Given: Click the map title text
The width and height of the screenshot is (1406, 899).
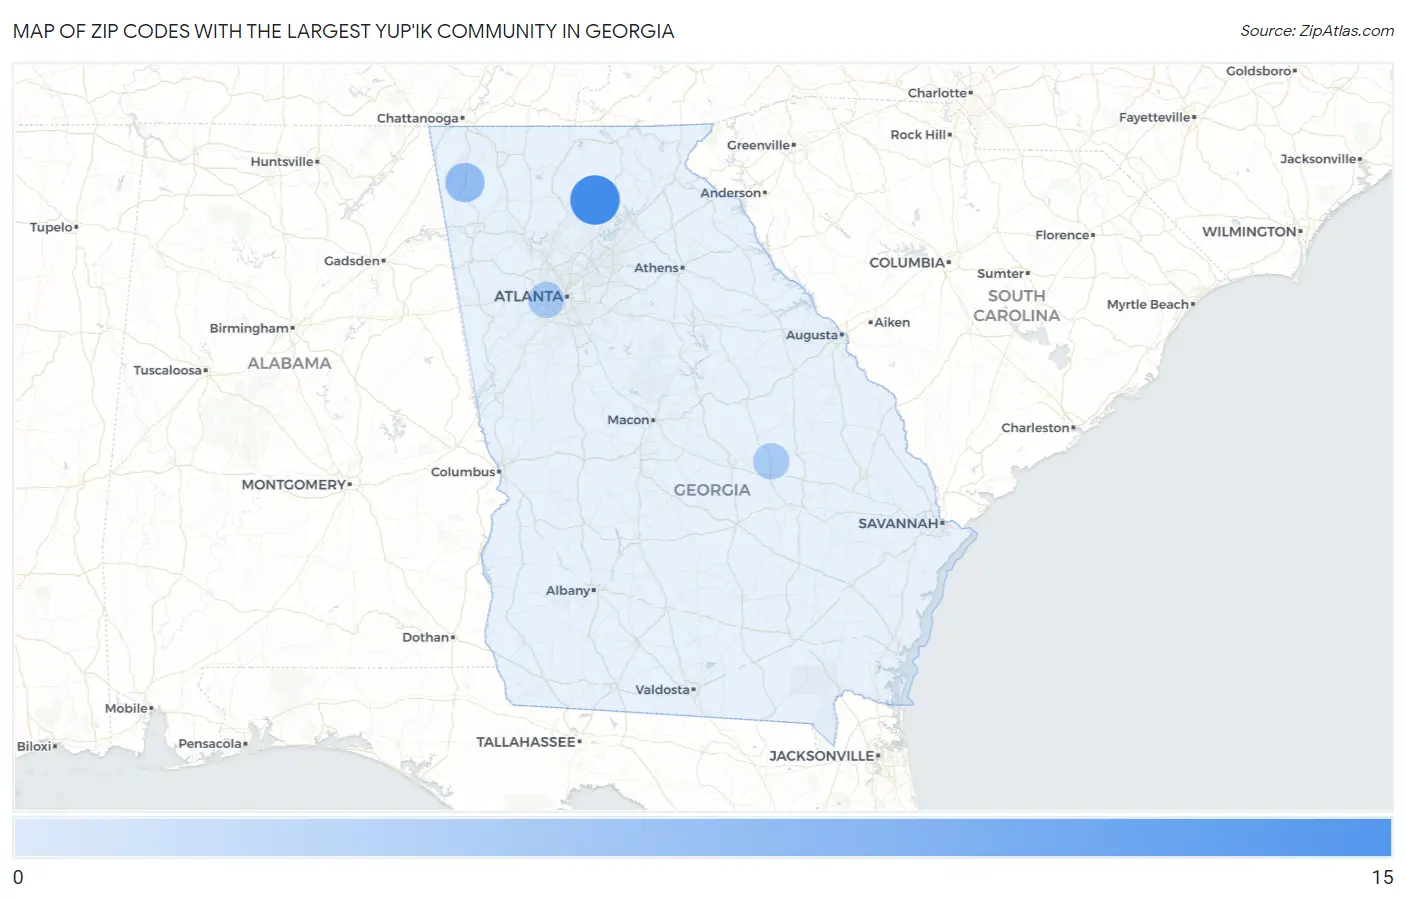Looking at the screenshot, I should (x=343, y=31).
